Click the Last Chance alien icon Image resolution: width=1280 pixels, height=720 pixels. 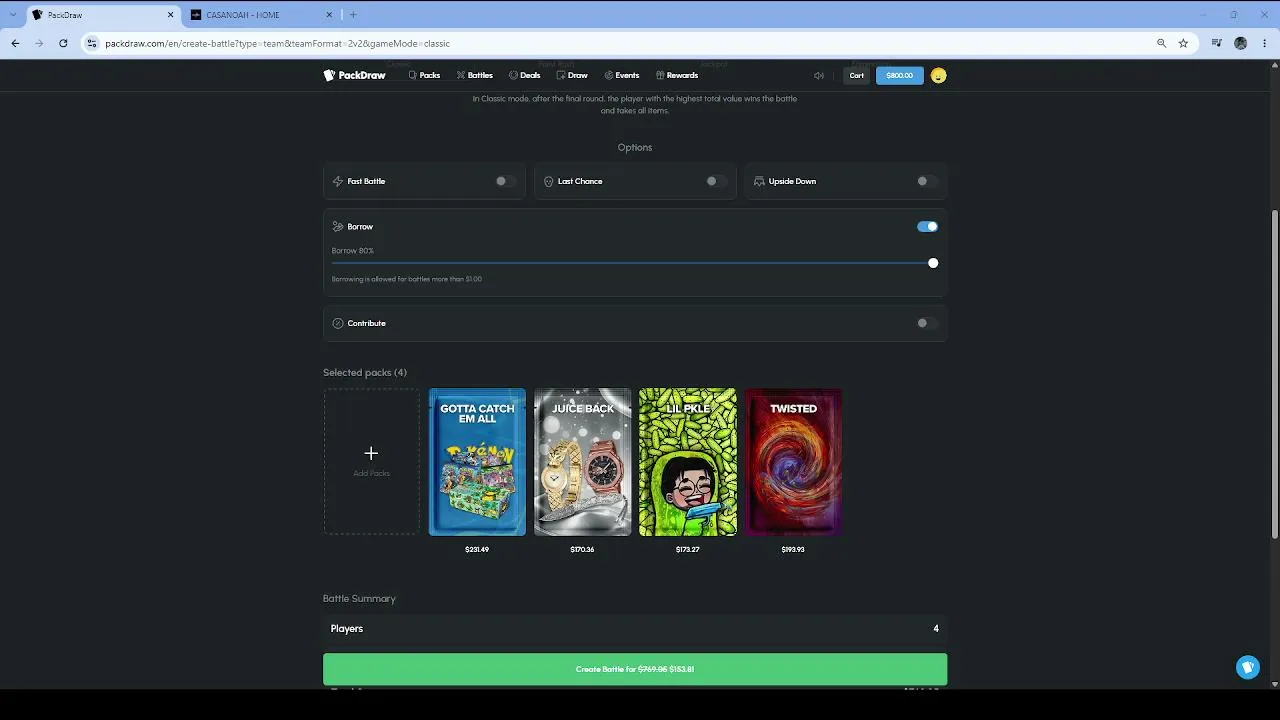[x=548, y=181]
